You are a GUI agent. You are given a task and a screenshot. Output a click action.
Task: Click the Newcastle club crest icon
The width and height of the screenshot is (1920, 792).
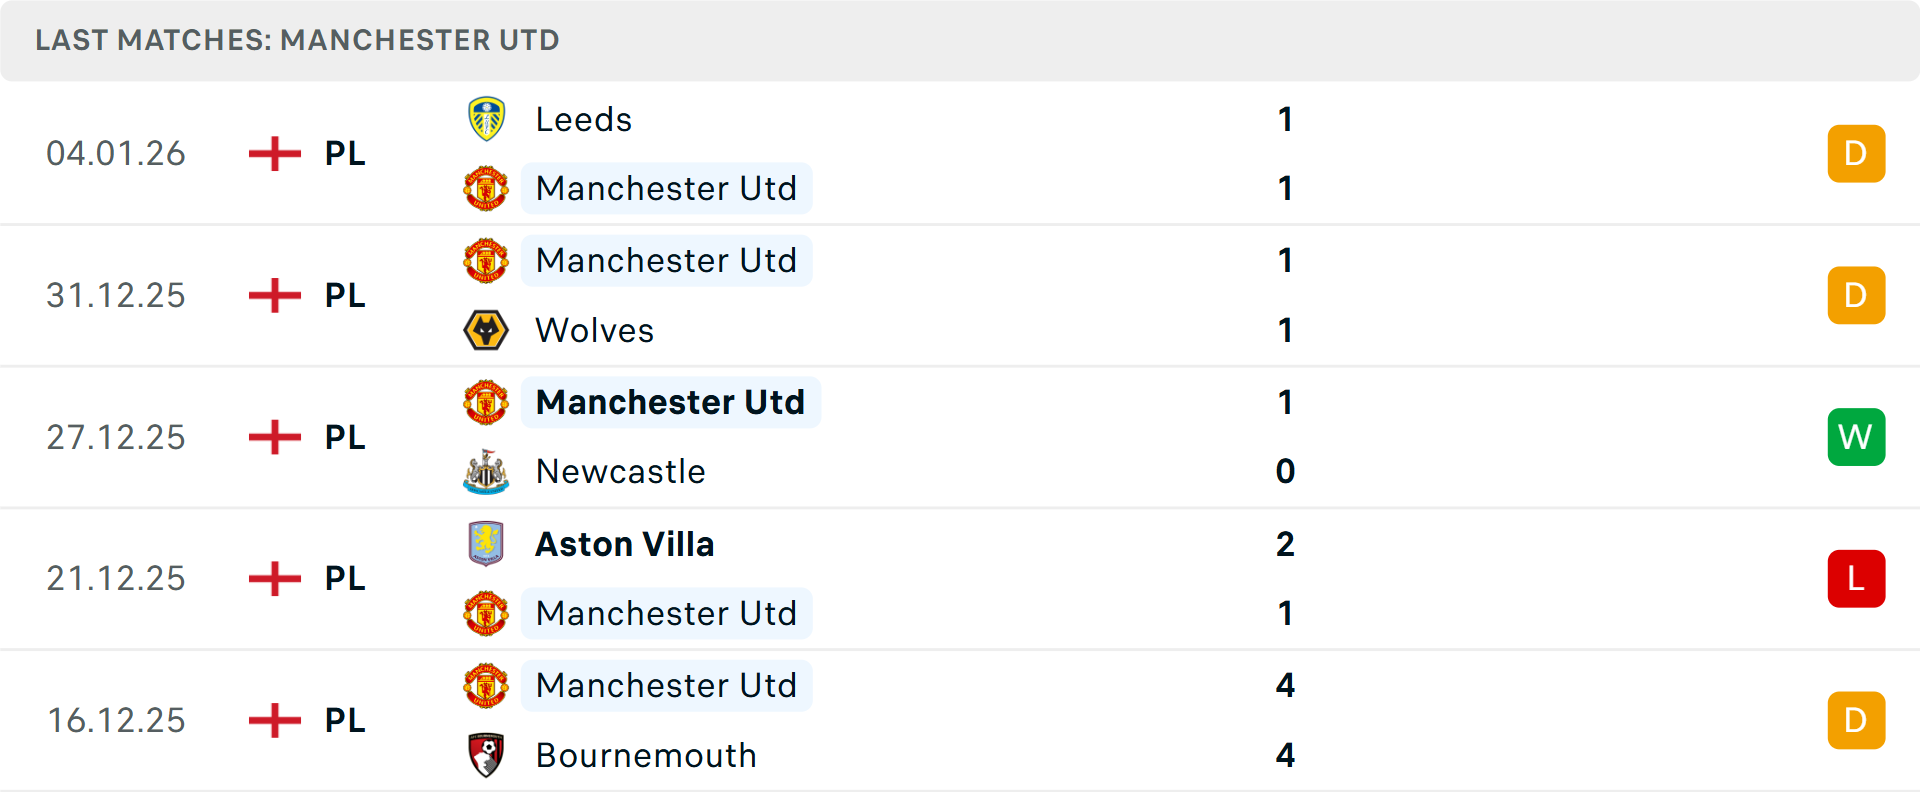[486, 471]
